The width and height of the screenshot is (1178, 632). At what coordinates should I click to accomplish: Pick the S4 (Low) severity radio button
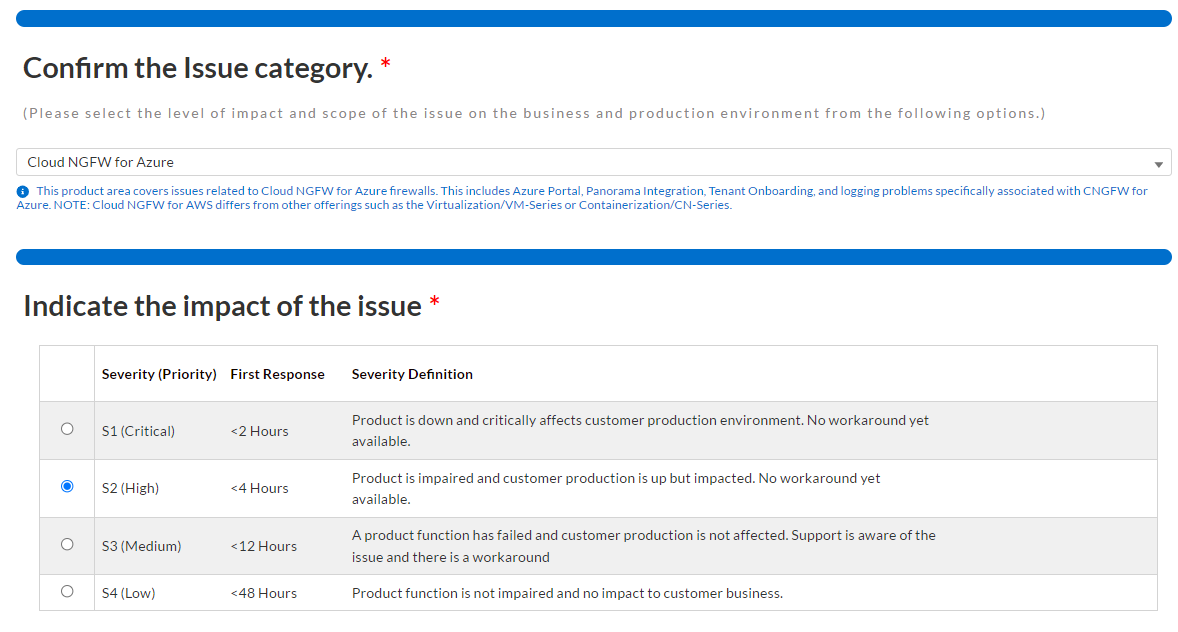pos(67,591)
